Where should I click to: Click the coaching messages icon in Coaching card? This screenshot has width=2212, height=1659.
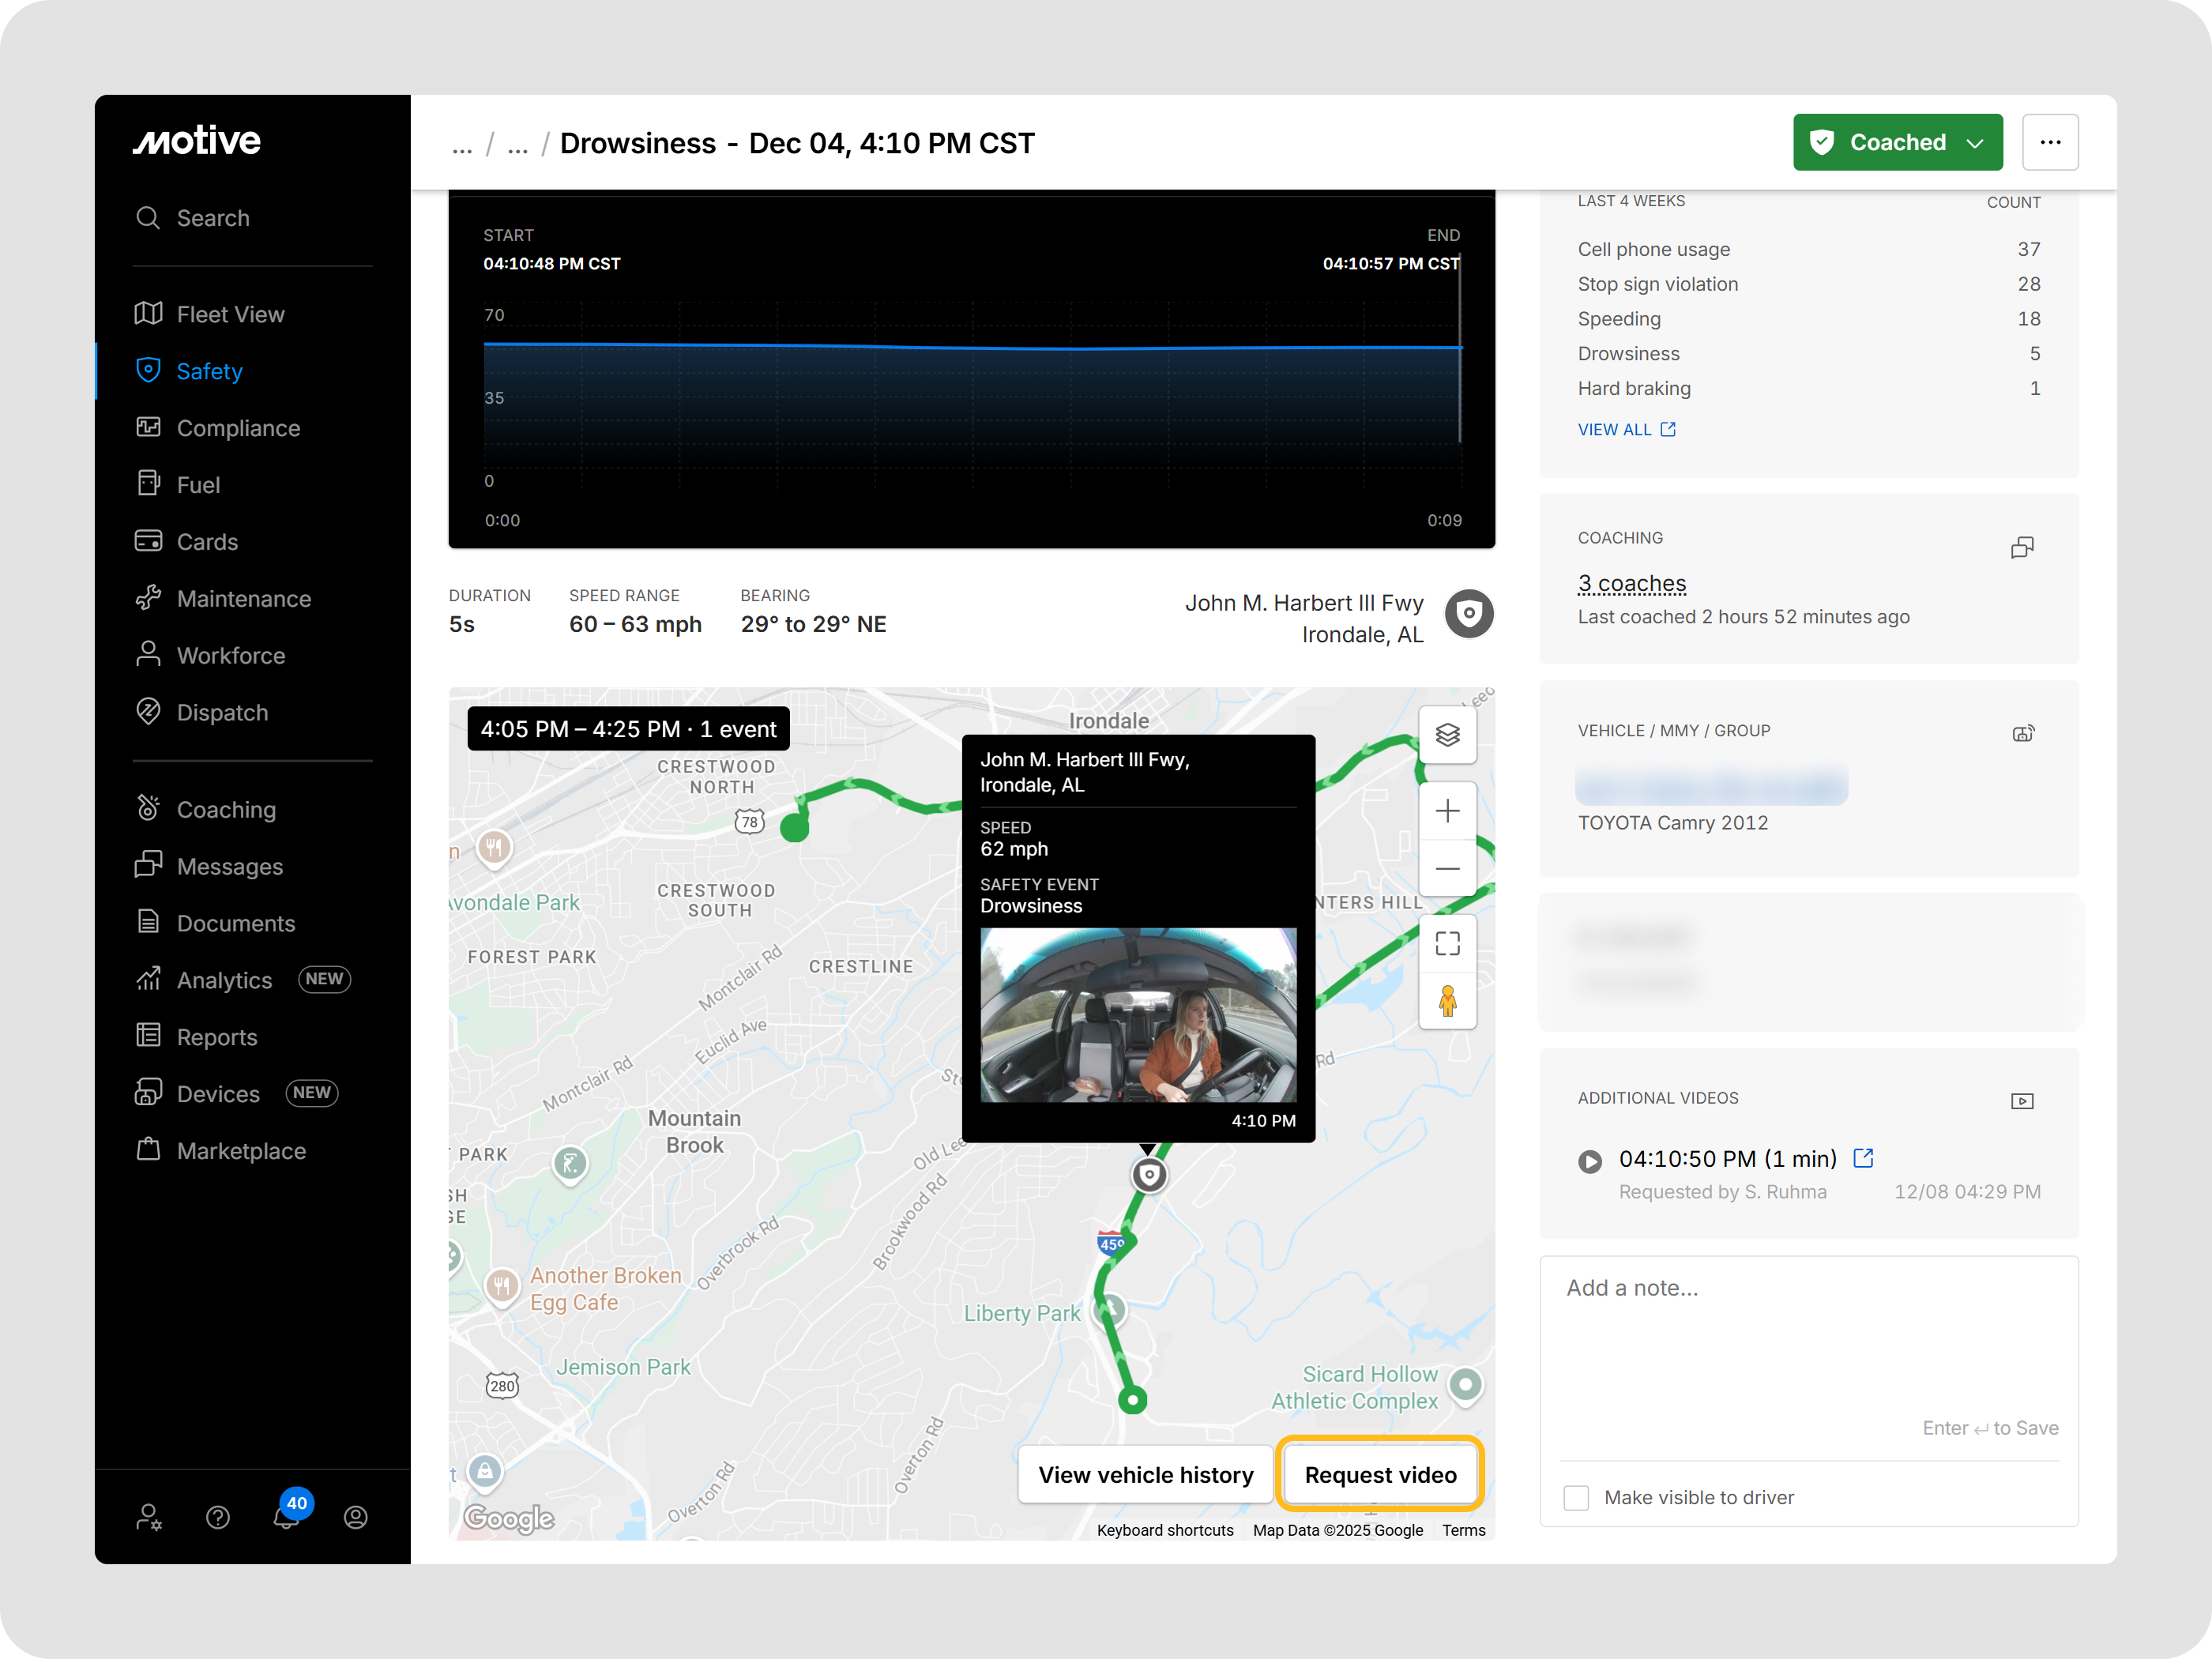click(x=2022, y=547)
